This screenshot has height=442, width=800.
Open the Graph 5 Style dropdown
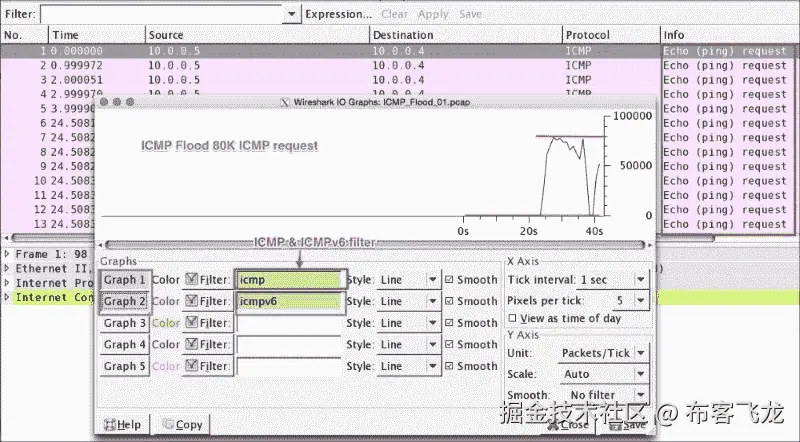click(409, 366)
